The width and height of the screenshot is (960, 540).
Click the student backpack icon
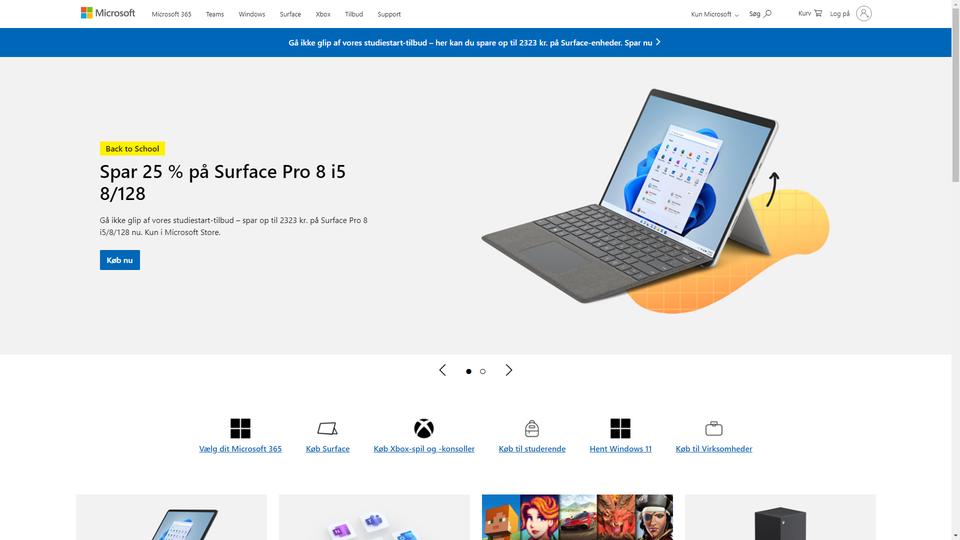532,429
